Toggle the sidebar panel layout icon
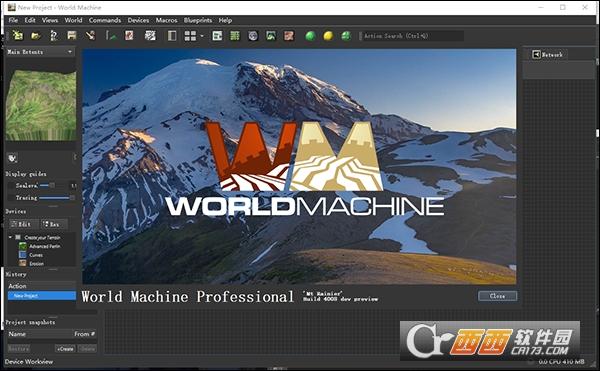Screen dimensions: 600x371 [172, 36]
